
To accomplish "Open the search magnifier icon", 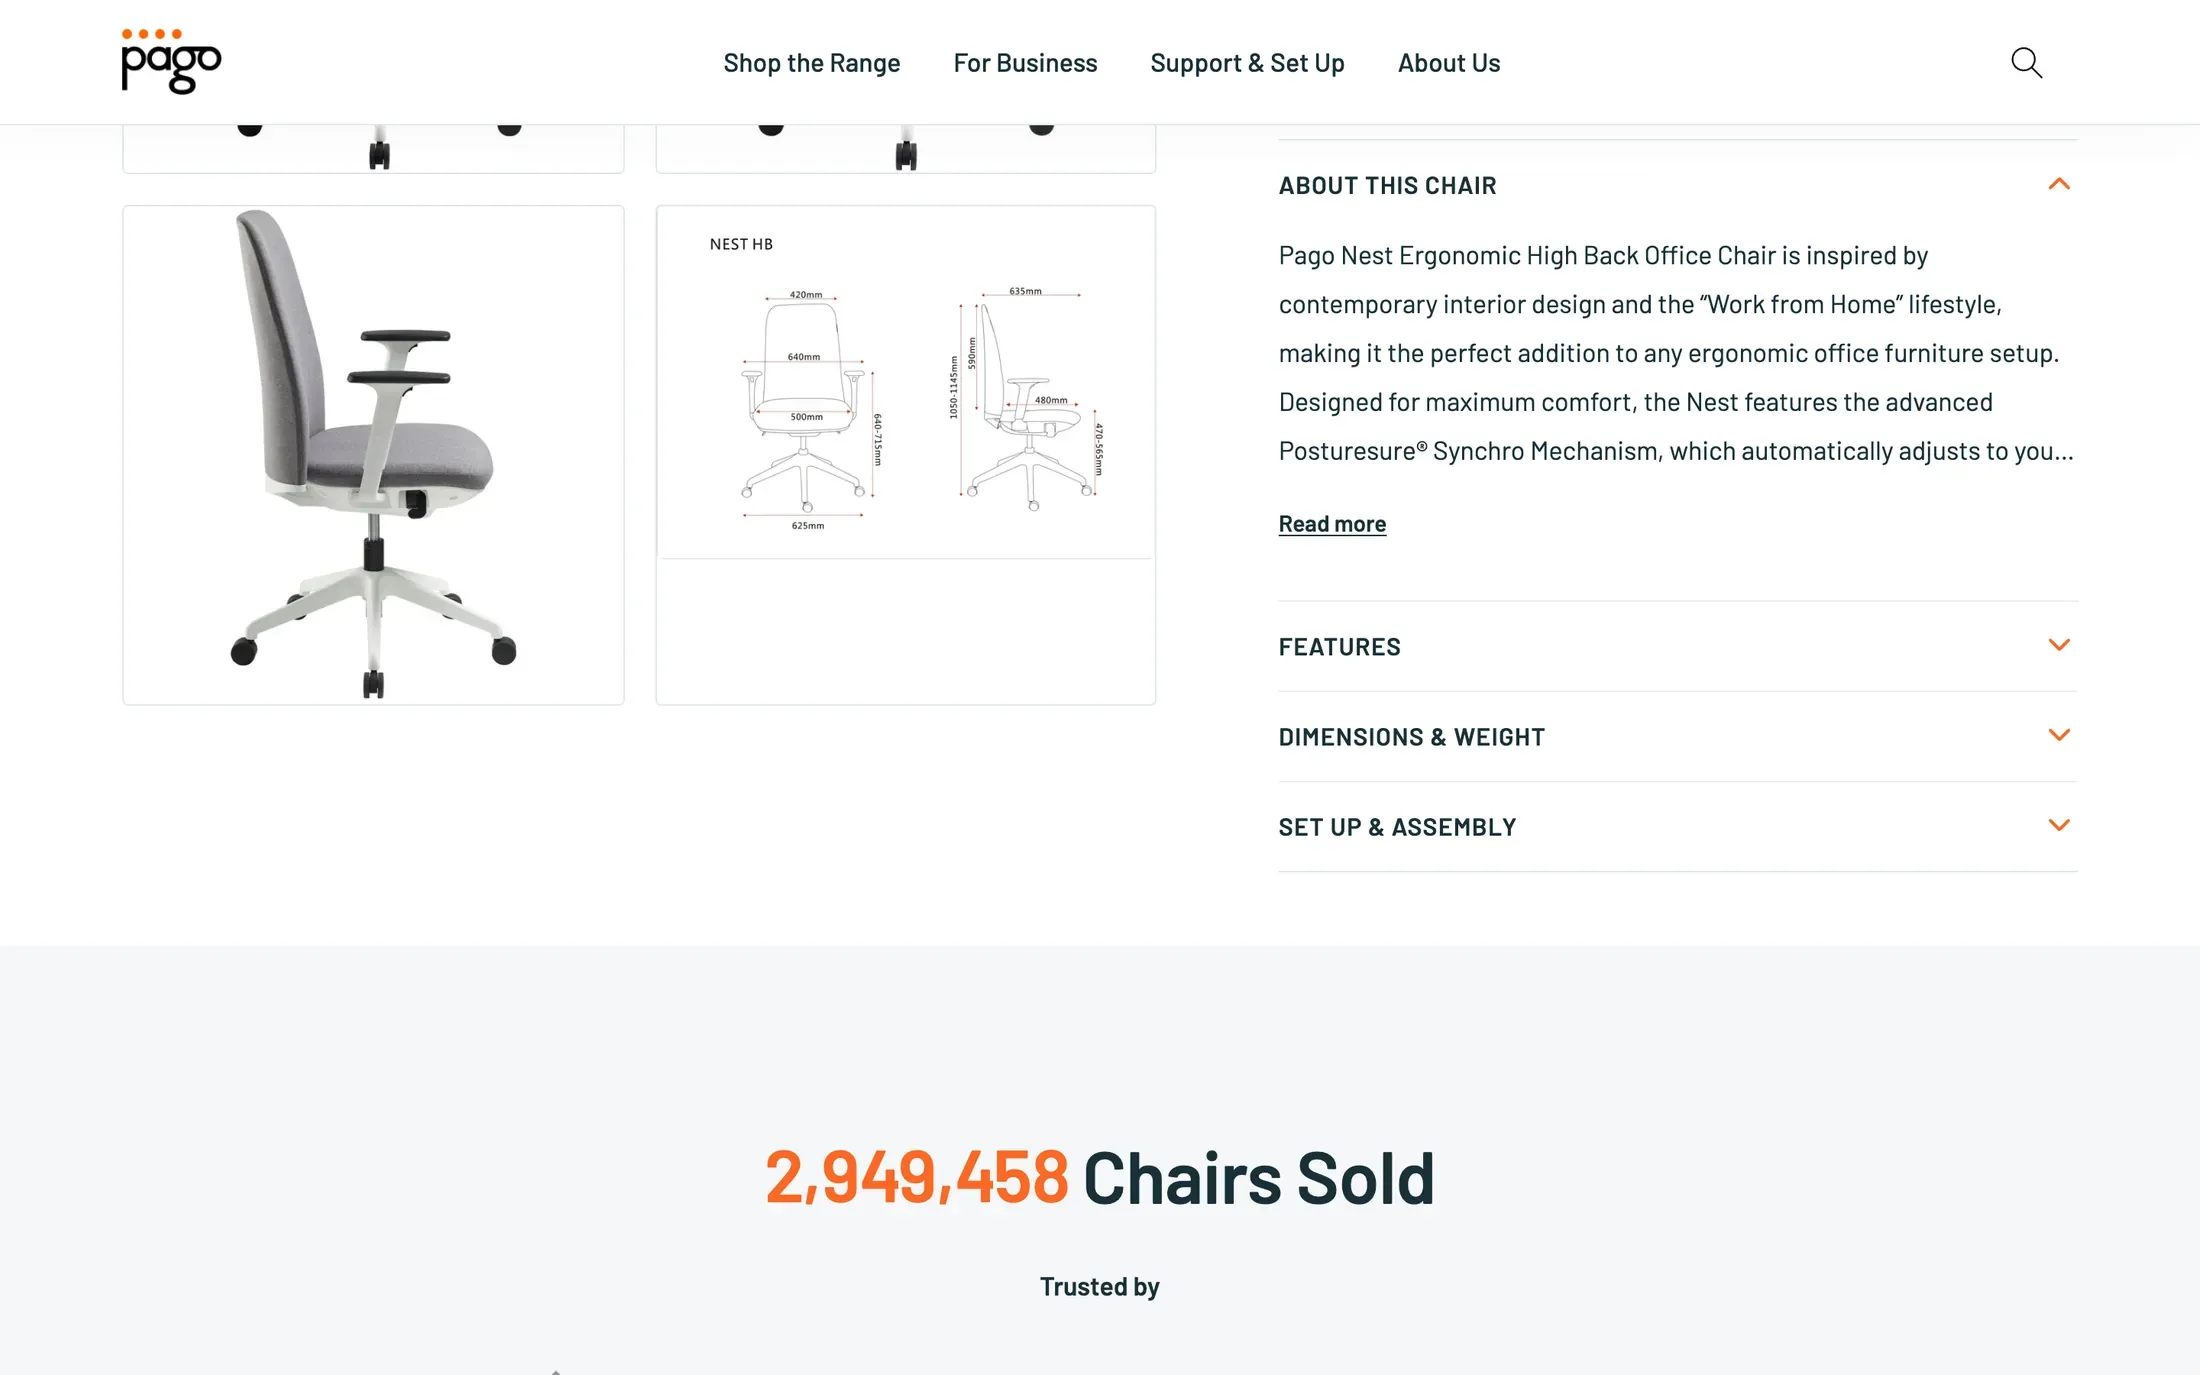I will tap(2026, 62).
